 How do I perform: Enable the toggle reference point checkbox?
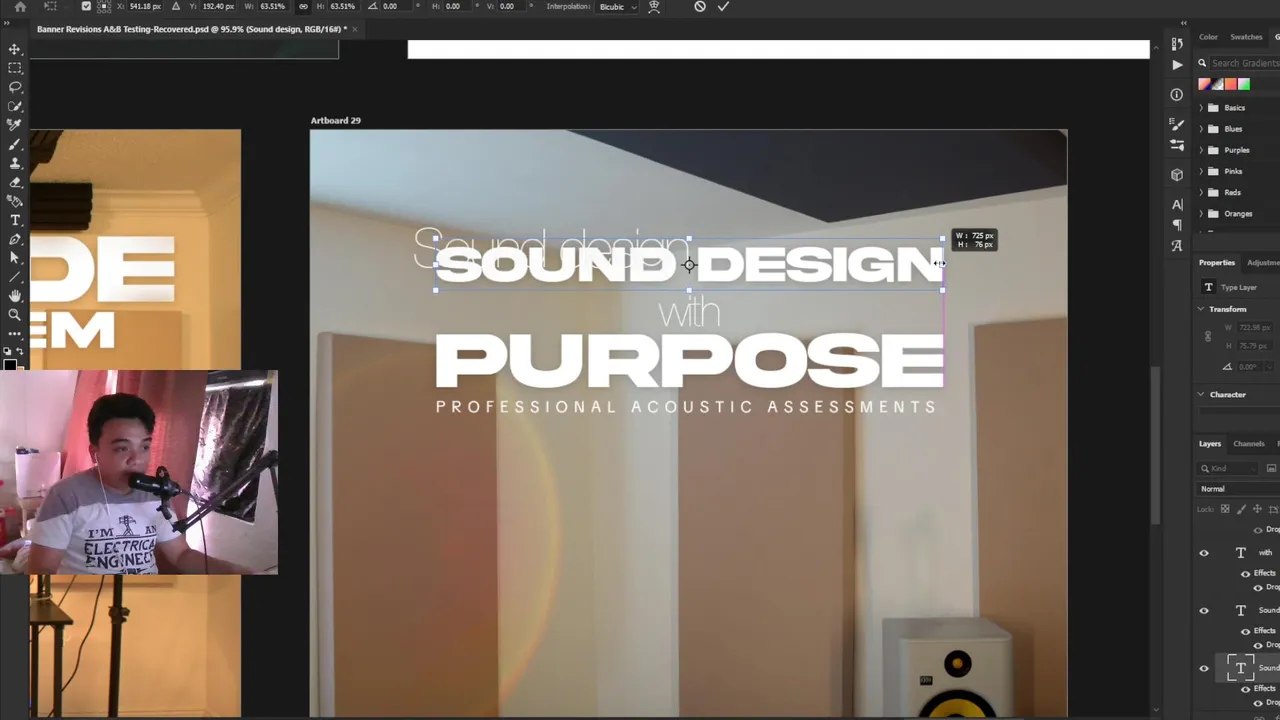86,6
